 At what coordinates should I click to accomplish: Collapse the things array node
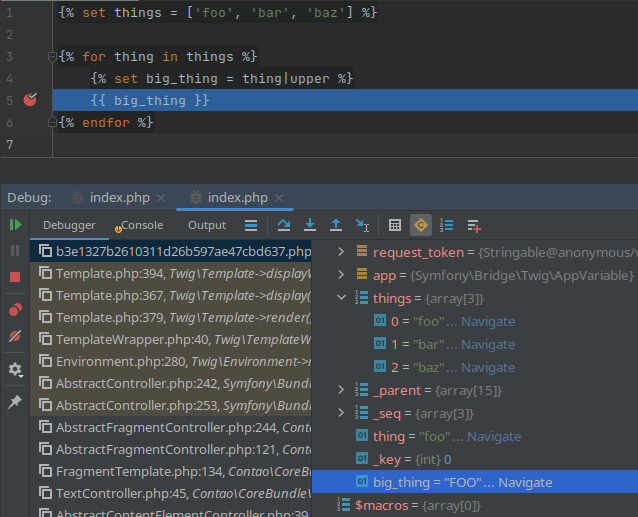(x=341, y=298)
